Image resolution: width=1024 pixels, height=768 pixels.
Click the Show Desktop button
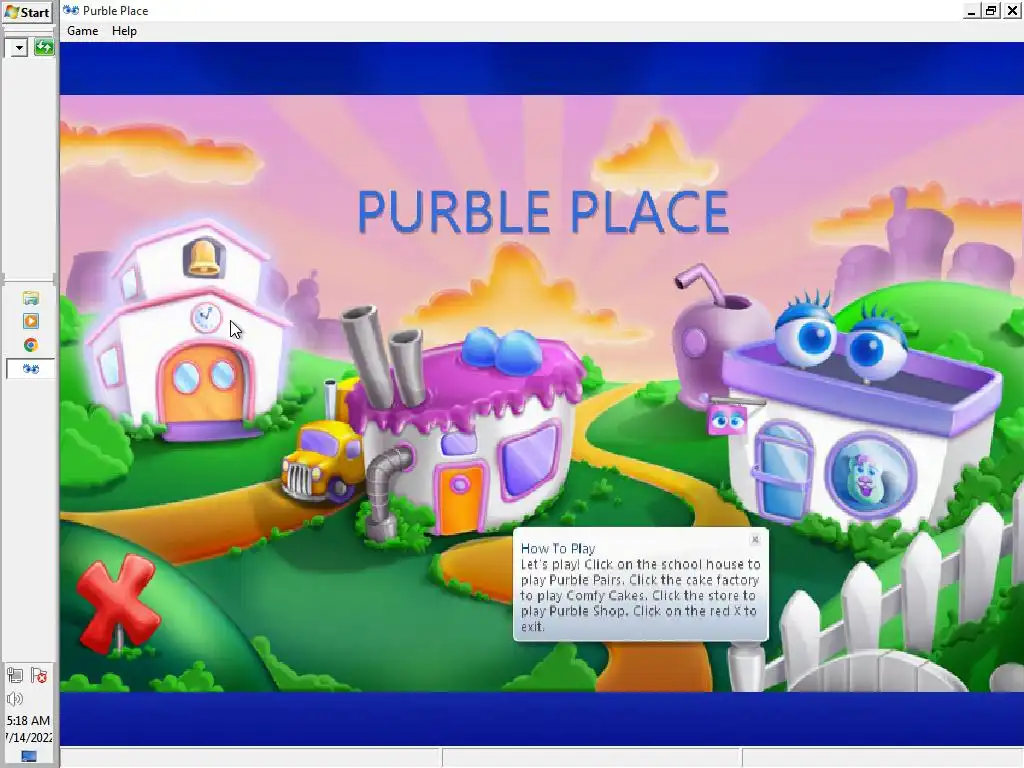pos(29,756)
